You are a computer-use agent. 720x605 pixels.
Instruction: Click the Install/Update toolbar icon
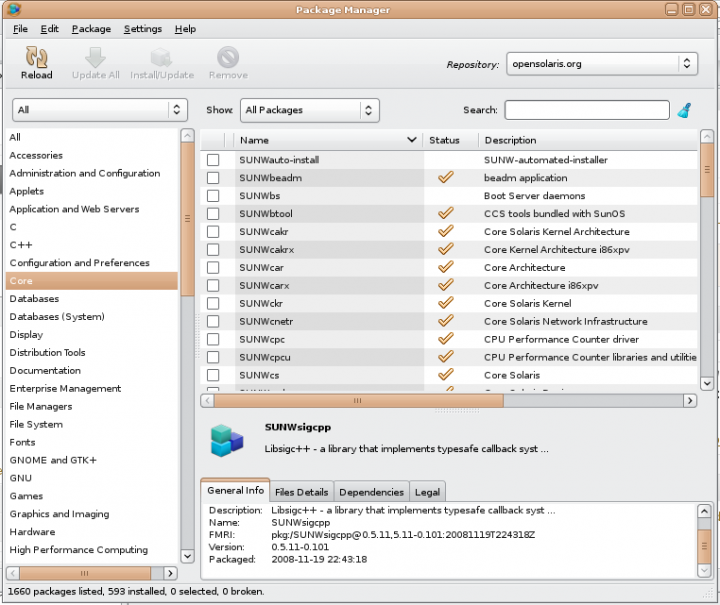[x=162, y=57]
